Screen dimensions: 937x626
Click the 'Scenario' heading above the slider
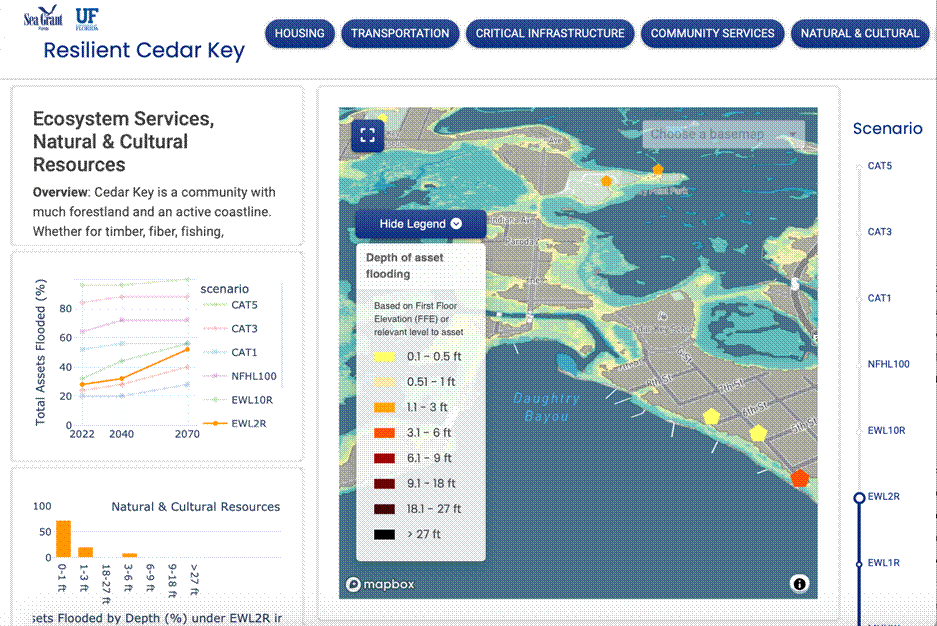[887, 128]
